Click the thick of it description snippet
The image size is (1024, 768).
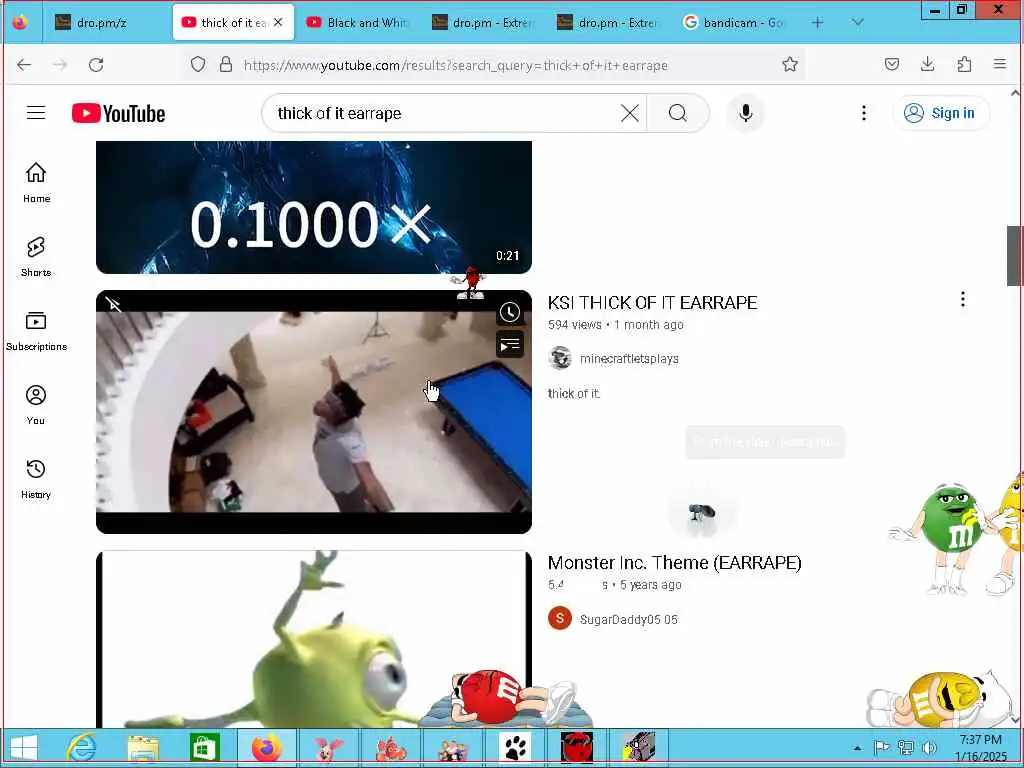(x=574, y=393)
